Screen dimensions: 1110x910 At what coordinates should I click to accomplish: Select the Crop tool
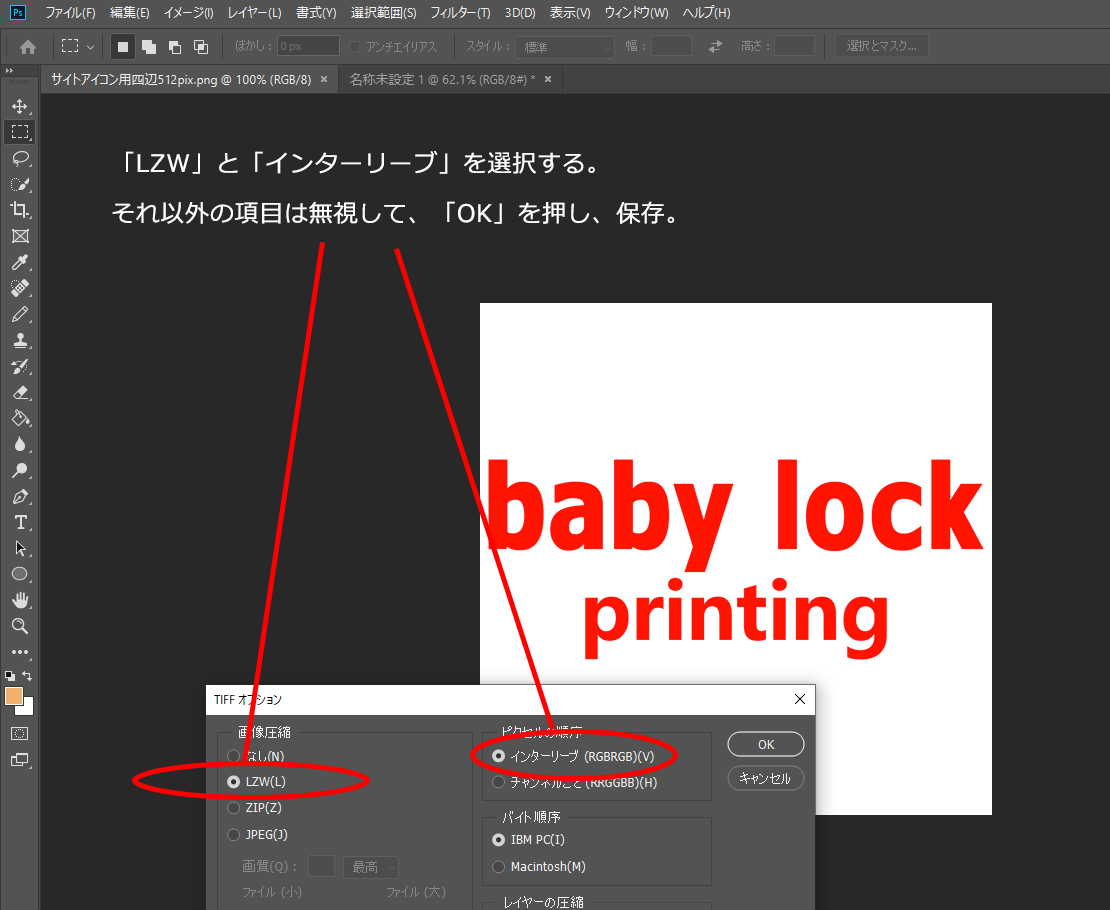(x=19, y=210)
